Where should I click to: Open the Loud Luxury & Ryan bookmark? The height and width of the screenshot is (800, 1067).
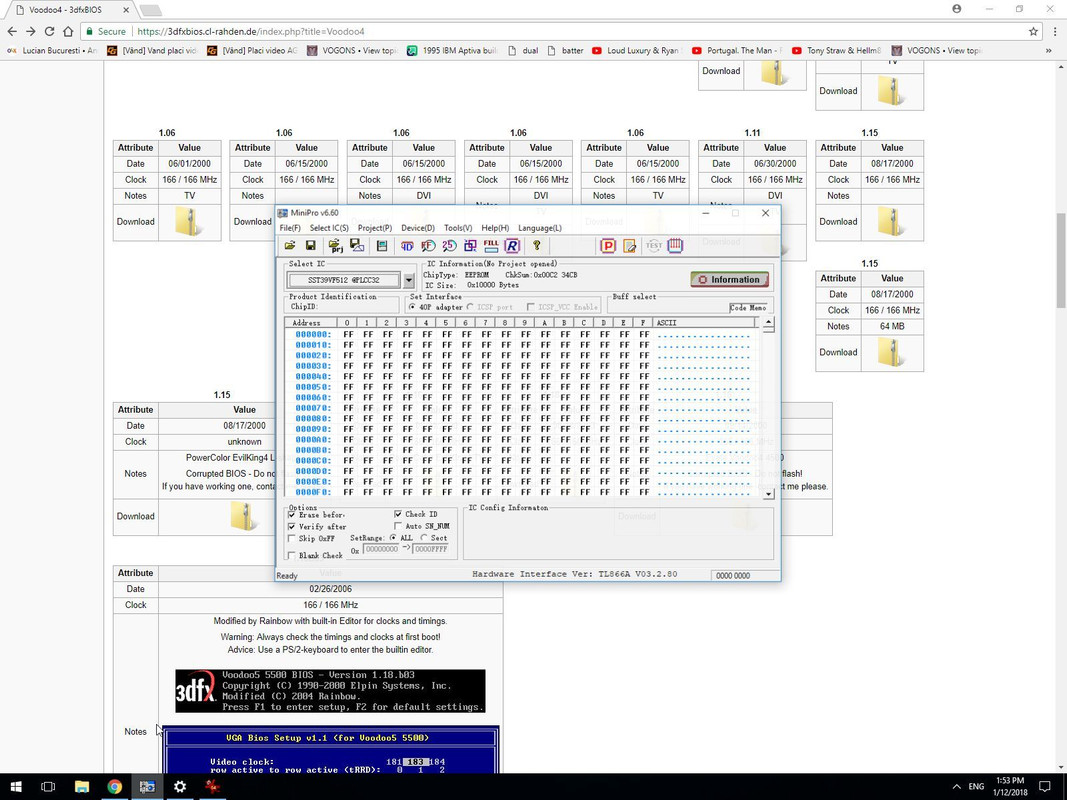(x=636, y=50)
